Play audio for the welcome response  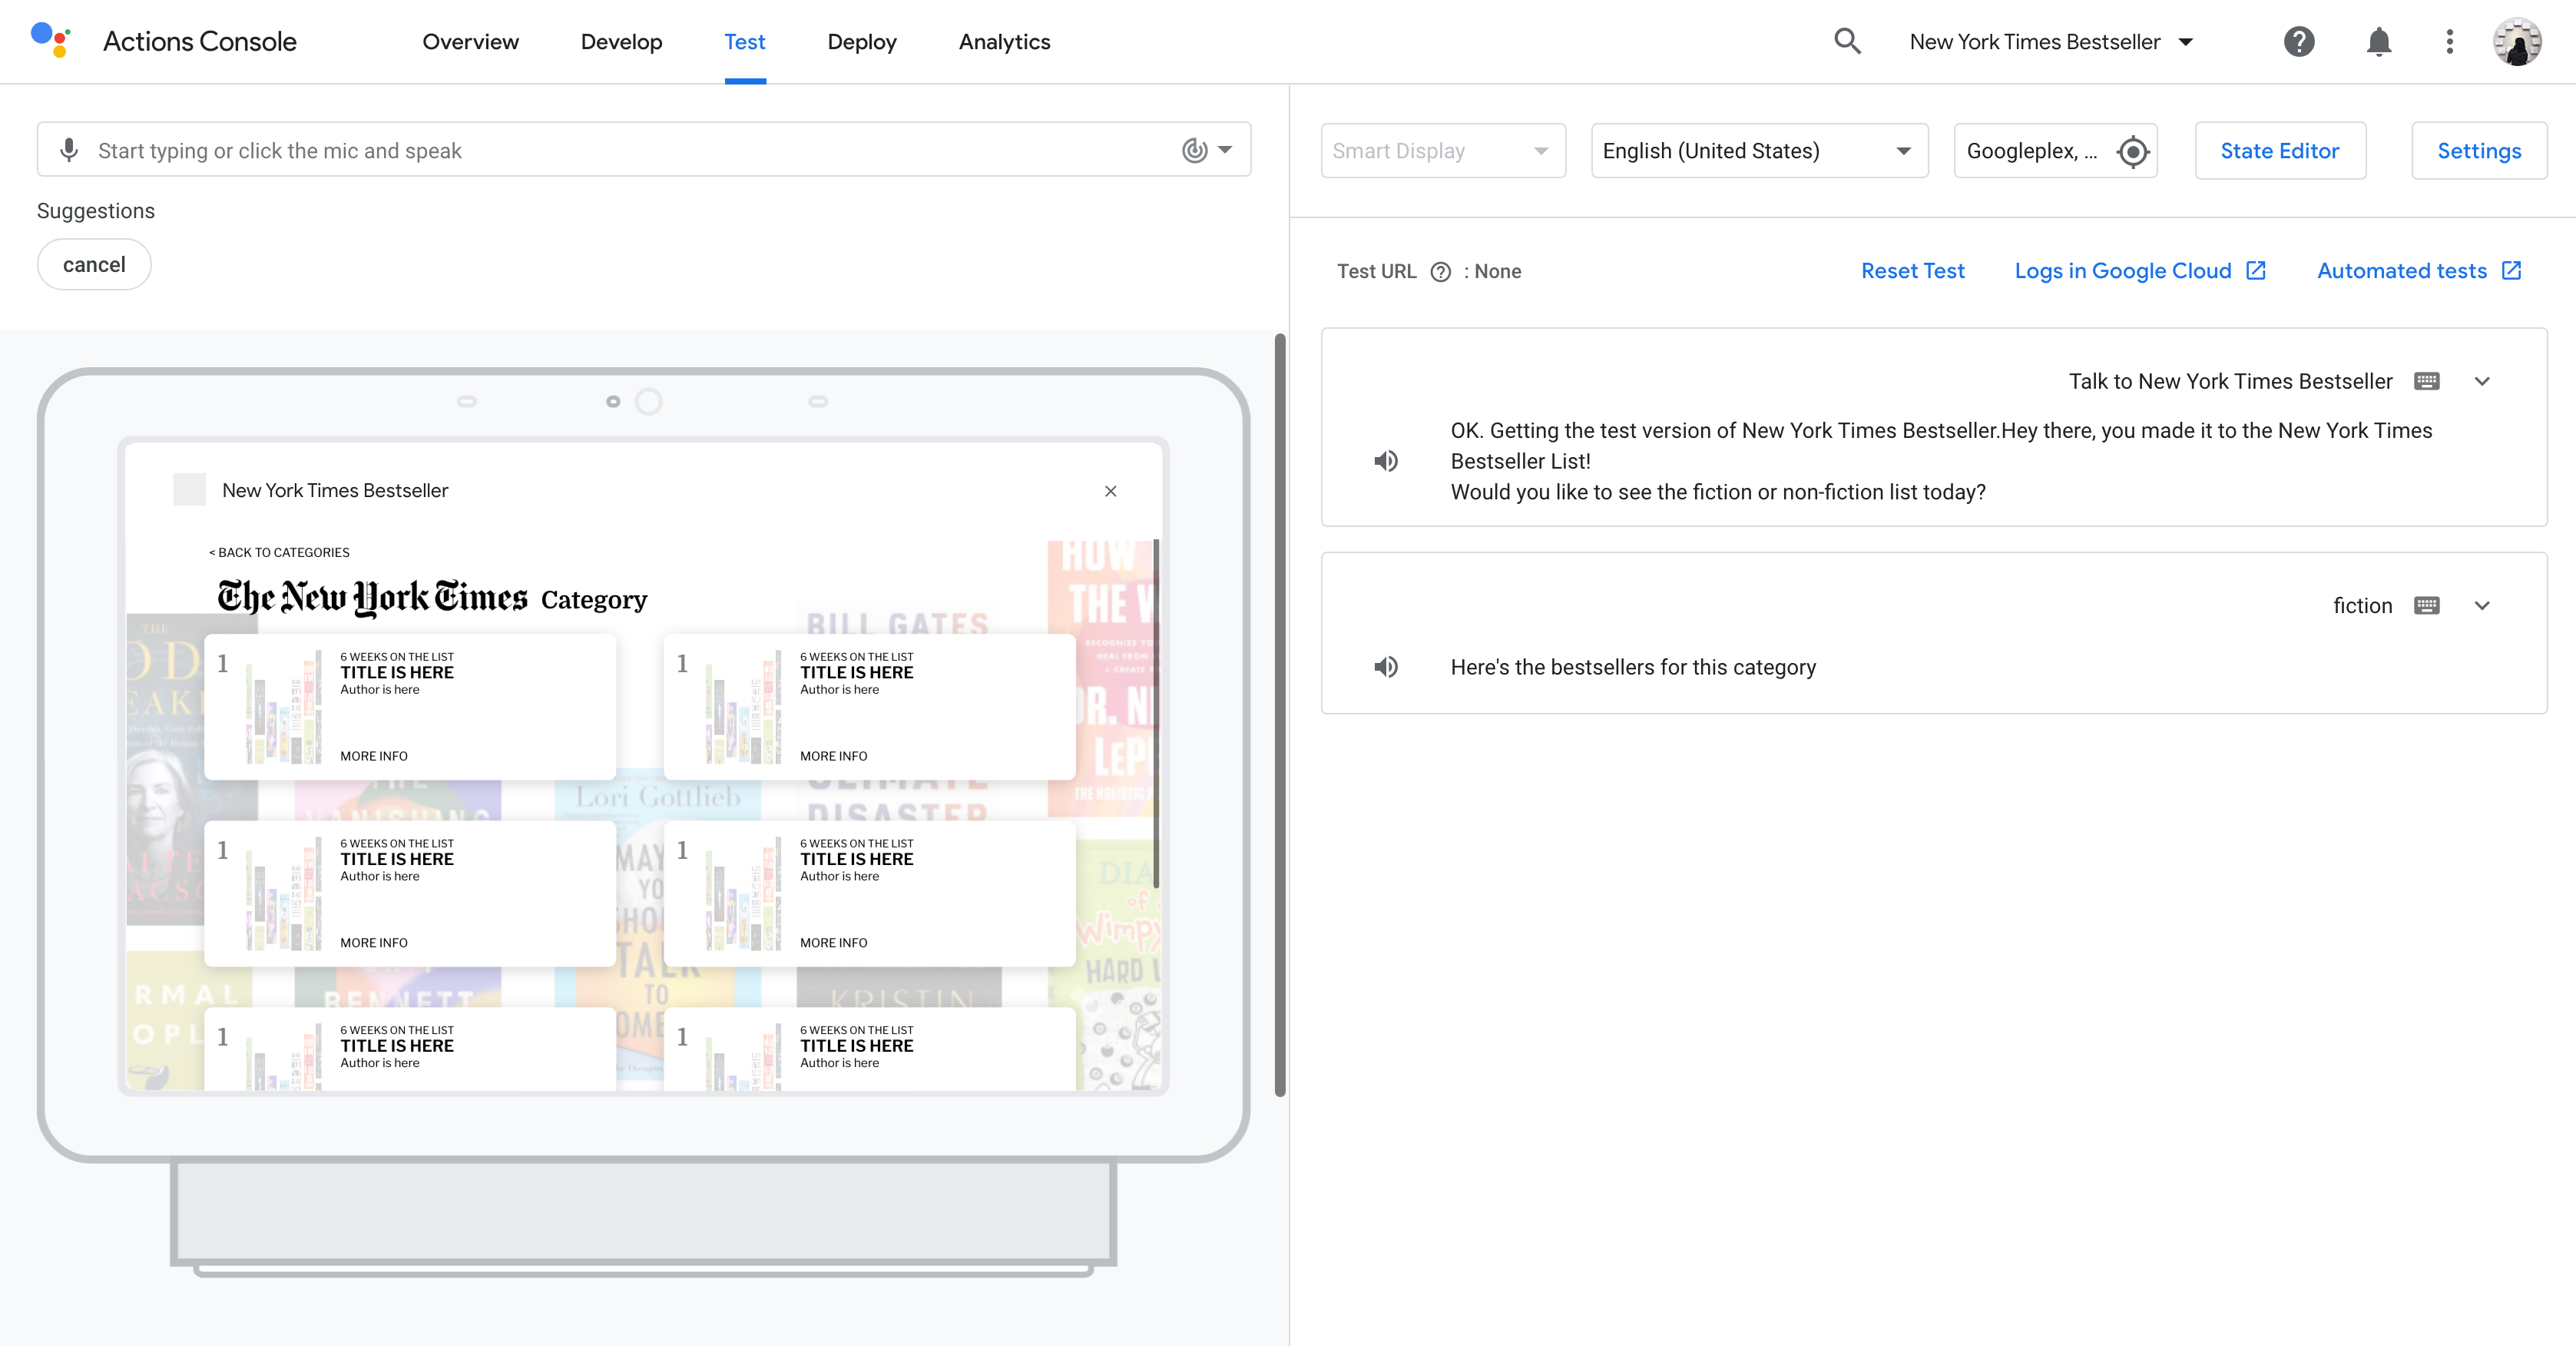[x=1385, y=461]
